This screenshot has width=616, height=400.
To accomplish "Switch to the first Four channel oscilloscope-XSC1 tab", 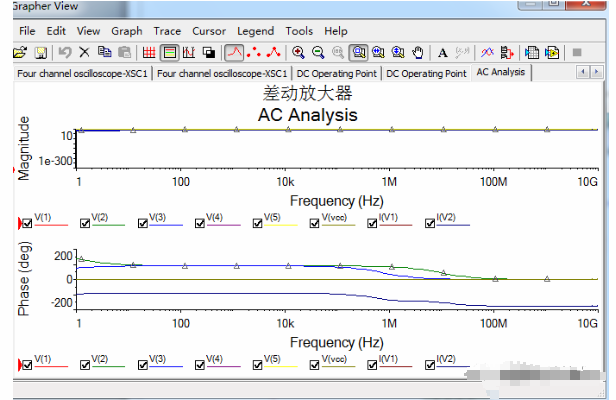I will tap(82, 73).
